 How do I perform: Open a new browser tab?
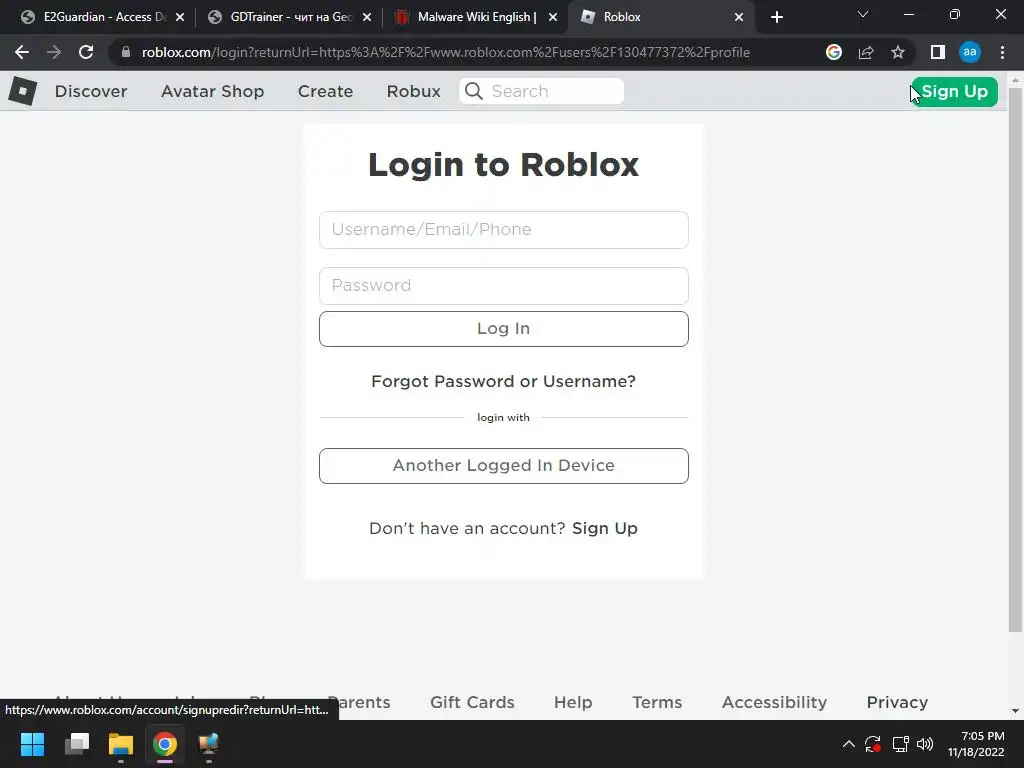tap(776, 17)
